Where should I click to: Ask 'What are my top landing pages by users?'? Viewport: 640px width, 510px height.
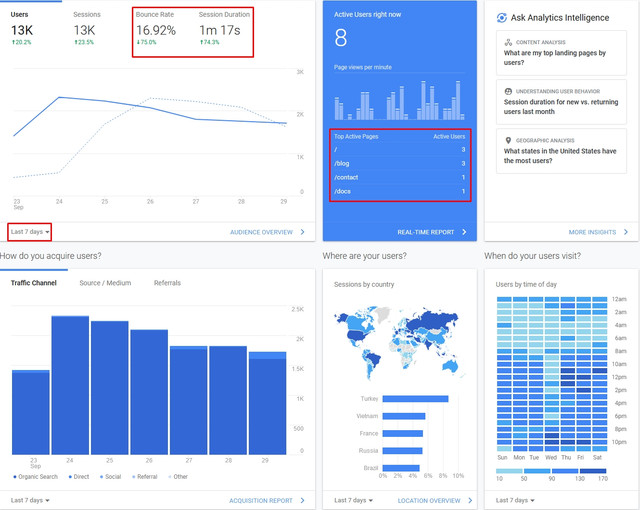[561, 53]
